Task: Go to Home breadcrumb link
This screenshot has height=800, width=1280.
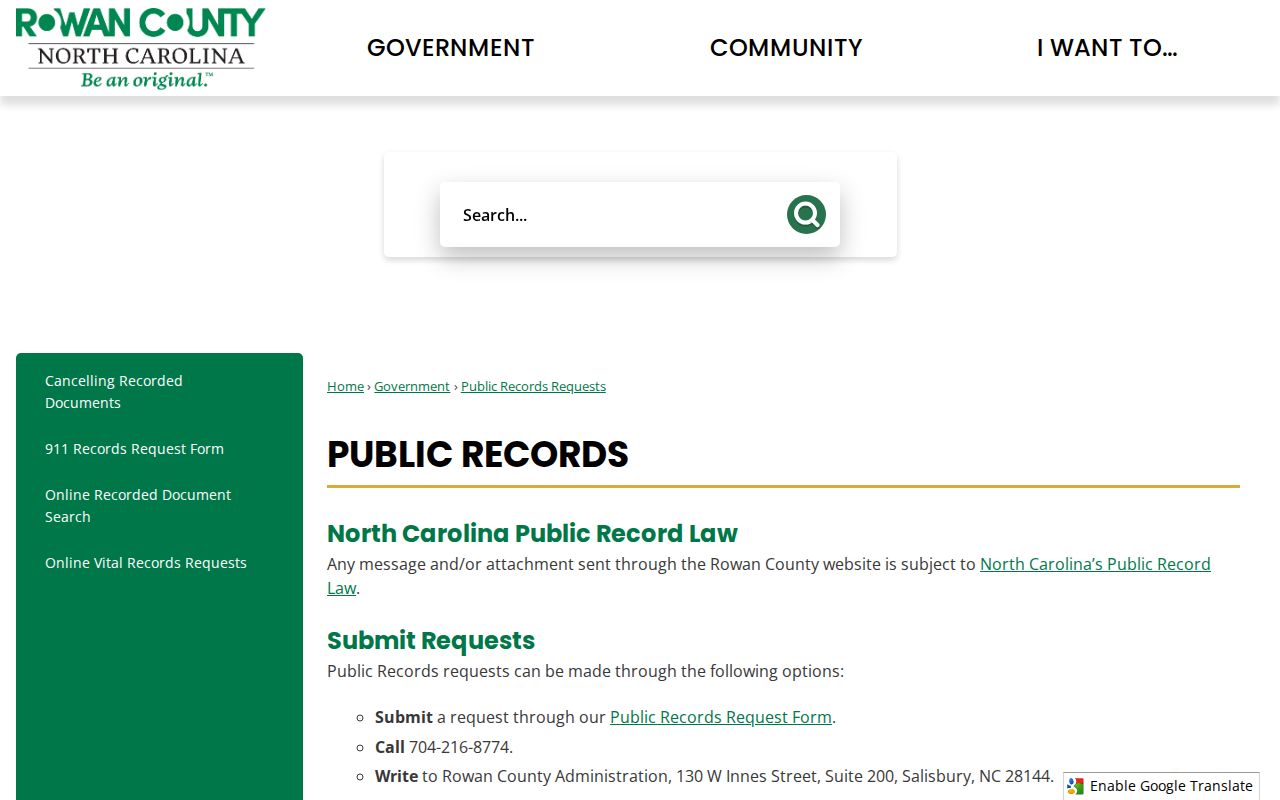Action: tap(345, 387)
